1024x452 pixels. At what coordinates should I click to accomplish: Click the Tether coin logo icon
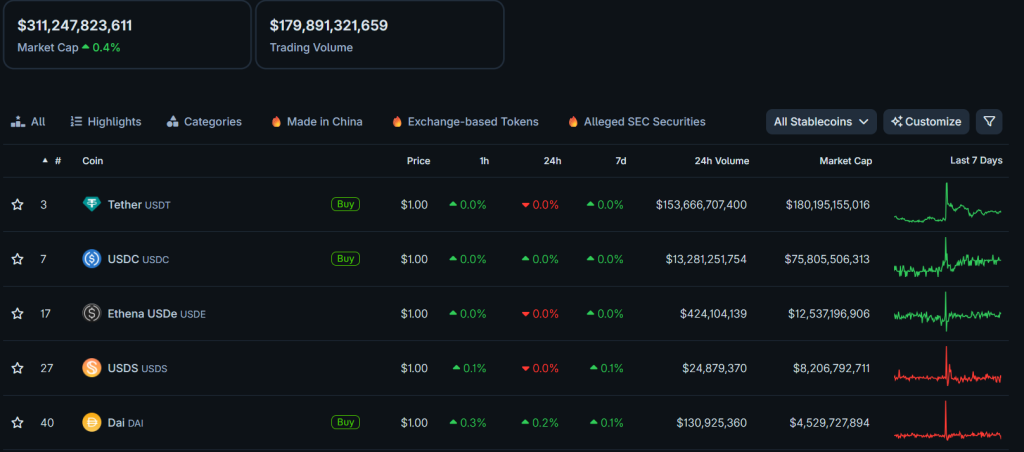[91, 205]
